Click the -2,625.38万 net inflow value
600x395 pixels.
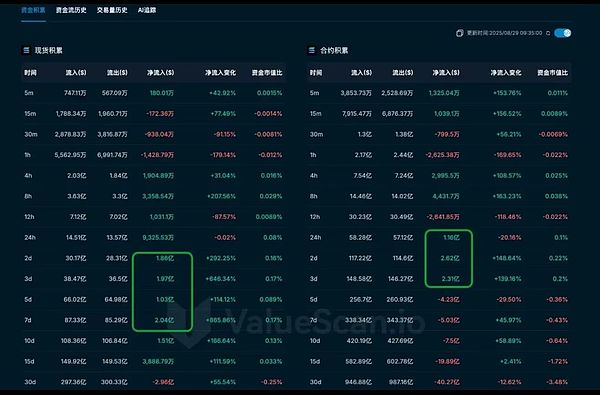click(x=442, y=155)
